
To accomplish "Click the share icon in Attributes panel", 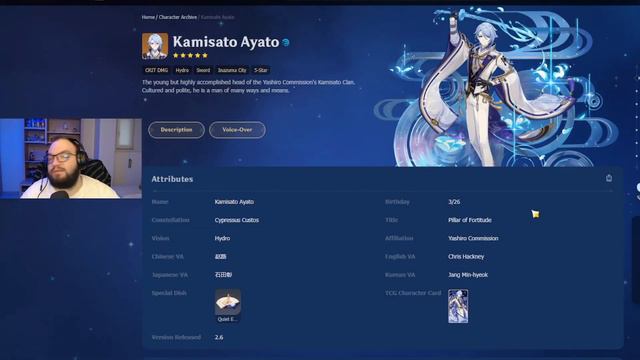I will (x=609, y=178).
